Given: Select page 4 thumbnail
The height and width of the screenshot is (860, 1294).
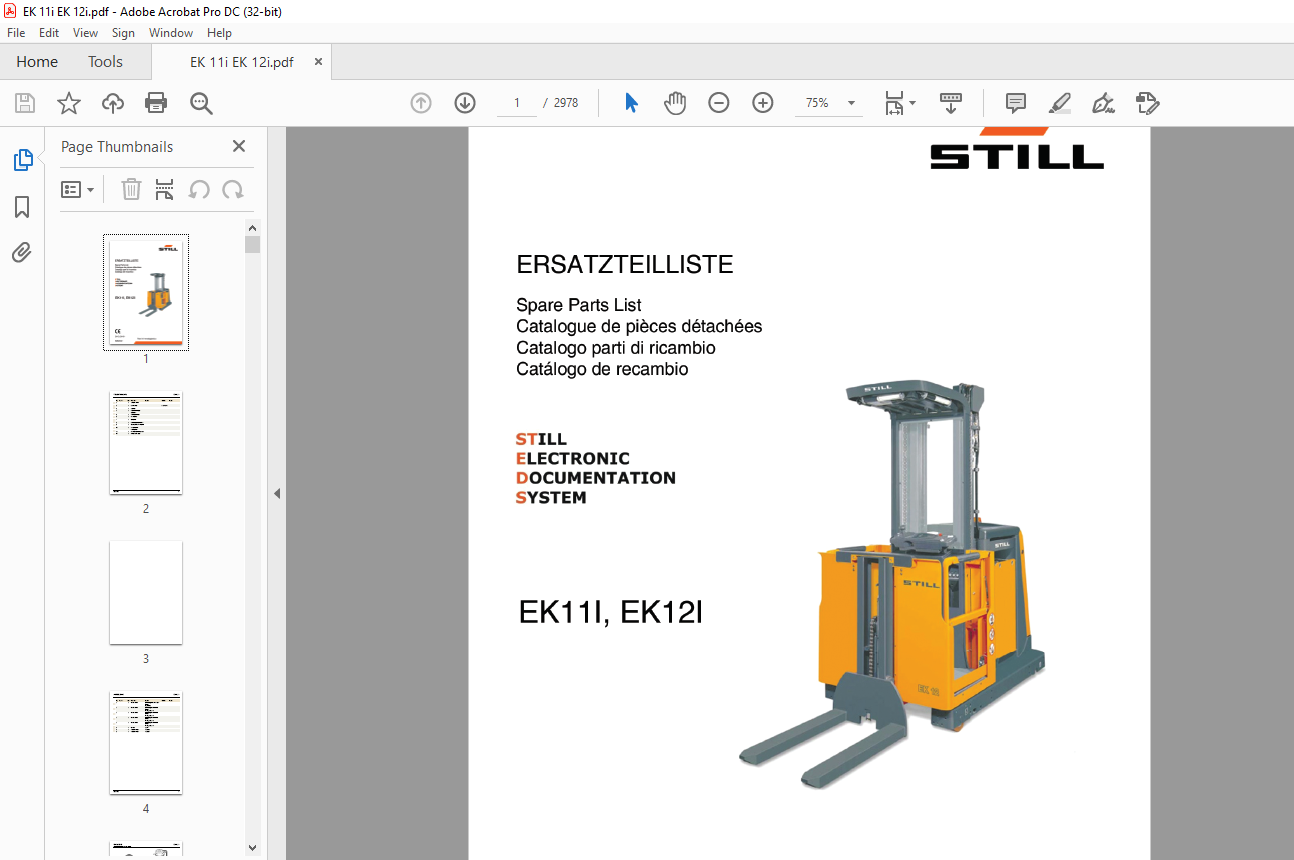Looking at the screenshot, I should 146,743.
